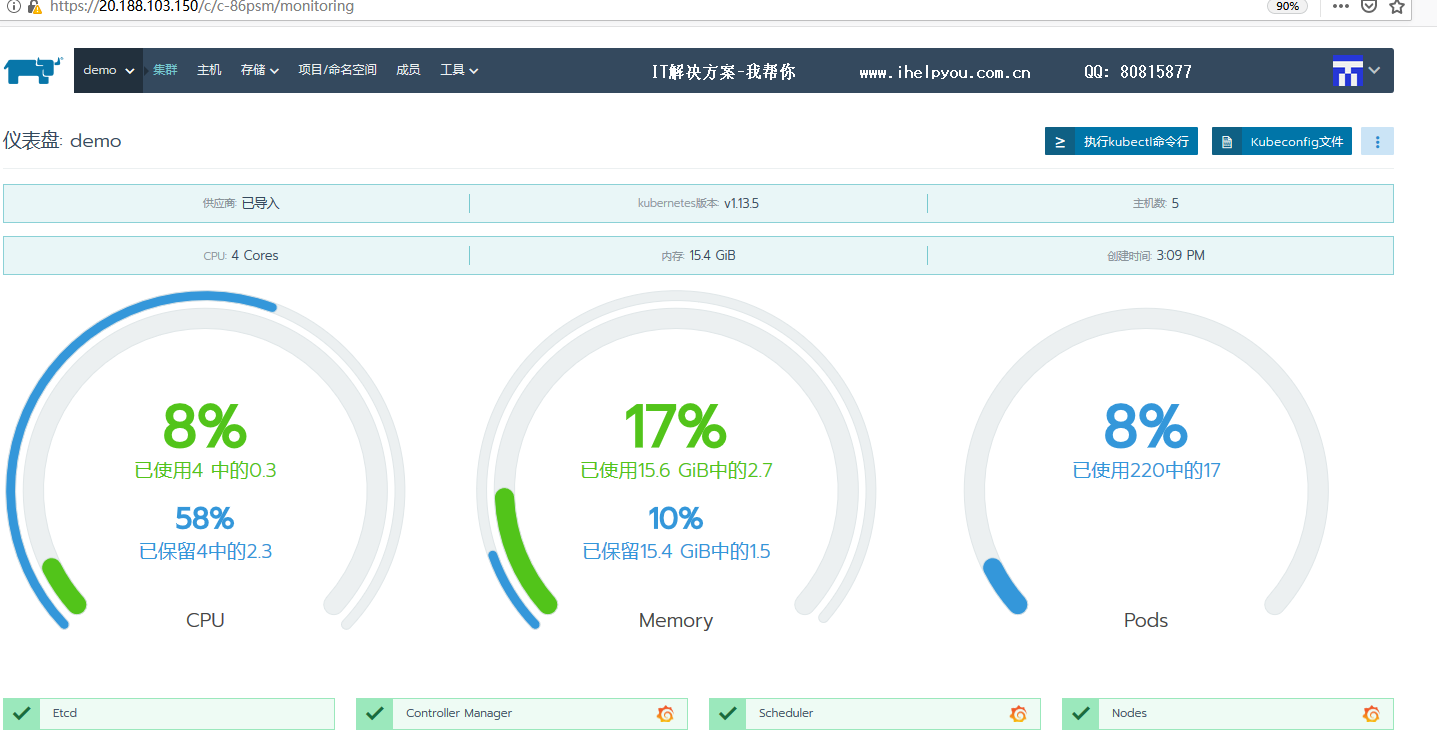Click the 90% zoom level indicator

coord(1287,6)
